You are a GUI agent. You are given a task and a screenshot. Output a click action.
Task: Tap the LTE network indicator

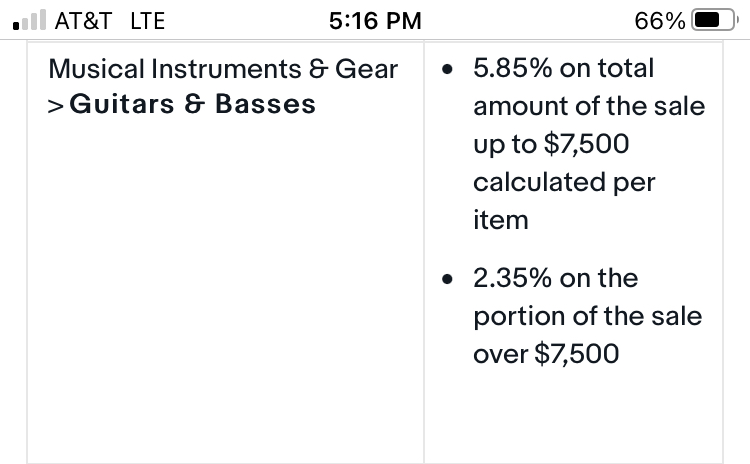[148, 21]
